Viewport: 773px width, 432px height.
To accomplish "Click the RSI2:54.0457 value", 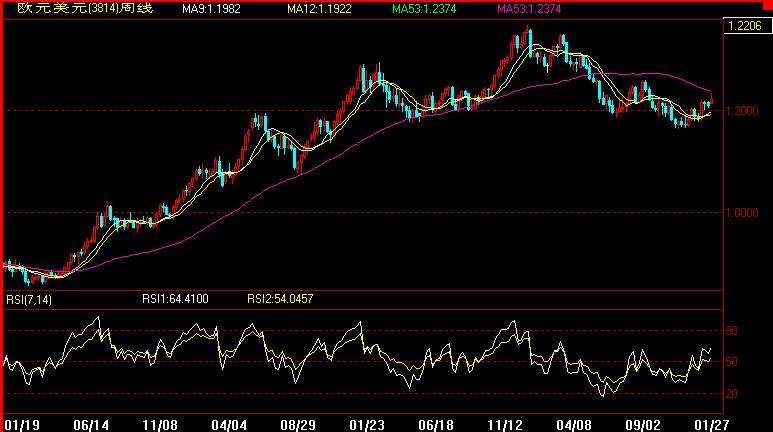I will 280,299.
